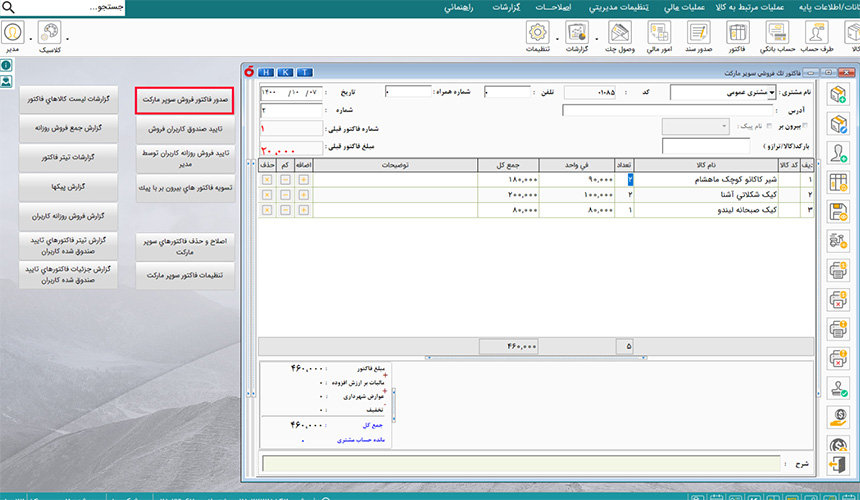Click the تنظیمات settings gear toolbar icon
This screenshot has height=500, width=860.
pyautogui.click(x=538, y=36)
